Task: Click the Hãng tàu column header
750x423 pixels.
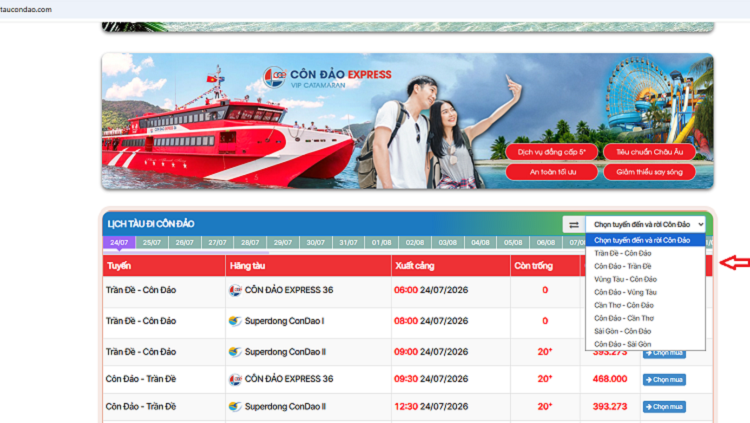Action: [309, 266]
